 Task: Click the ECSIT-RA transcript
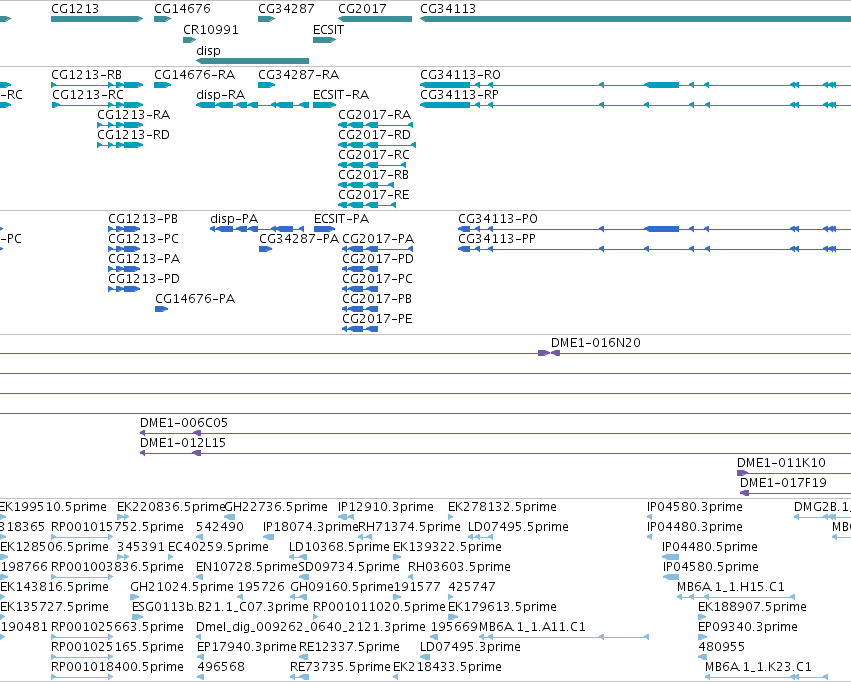325,105
